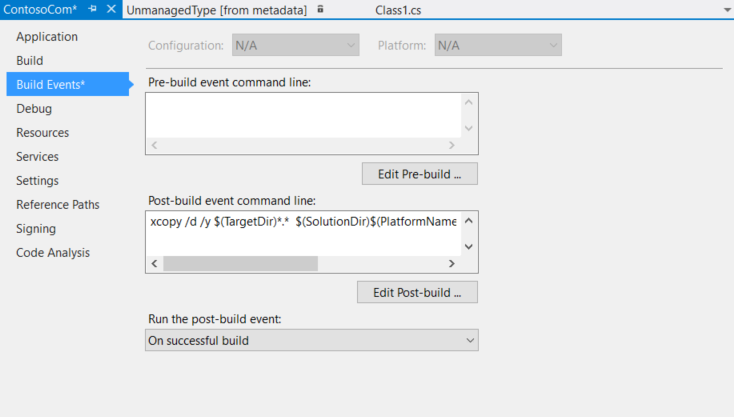734x417 pixels.
Task: Click inside the Pre-build event command box
Action: click(303, 114)
